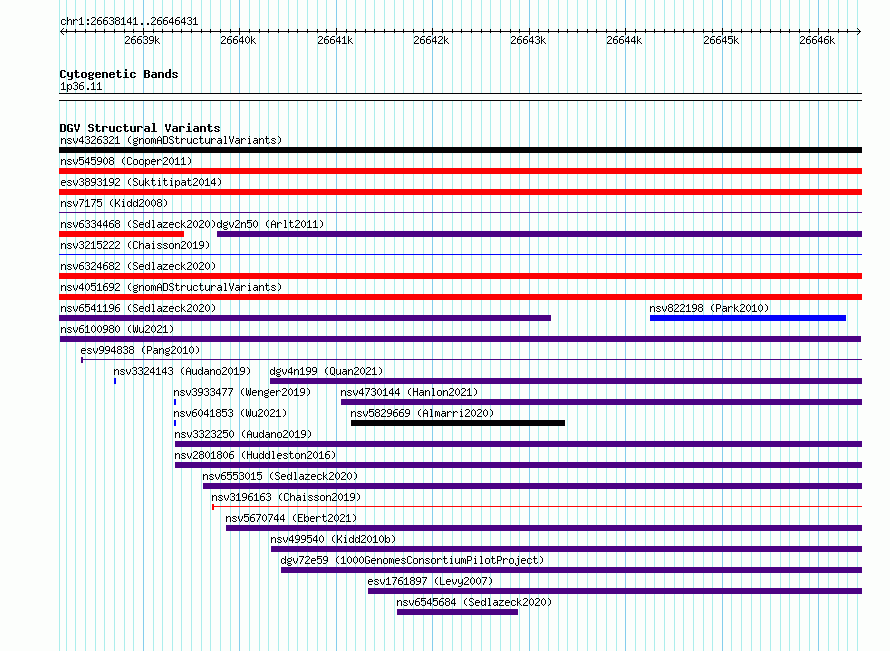Image resolution: width=890 pixels, height=651 pixels.
Task: Click the blue nsv822198 variant bar
Action: point(748,318)
